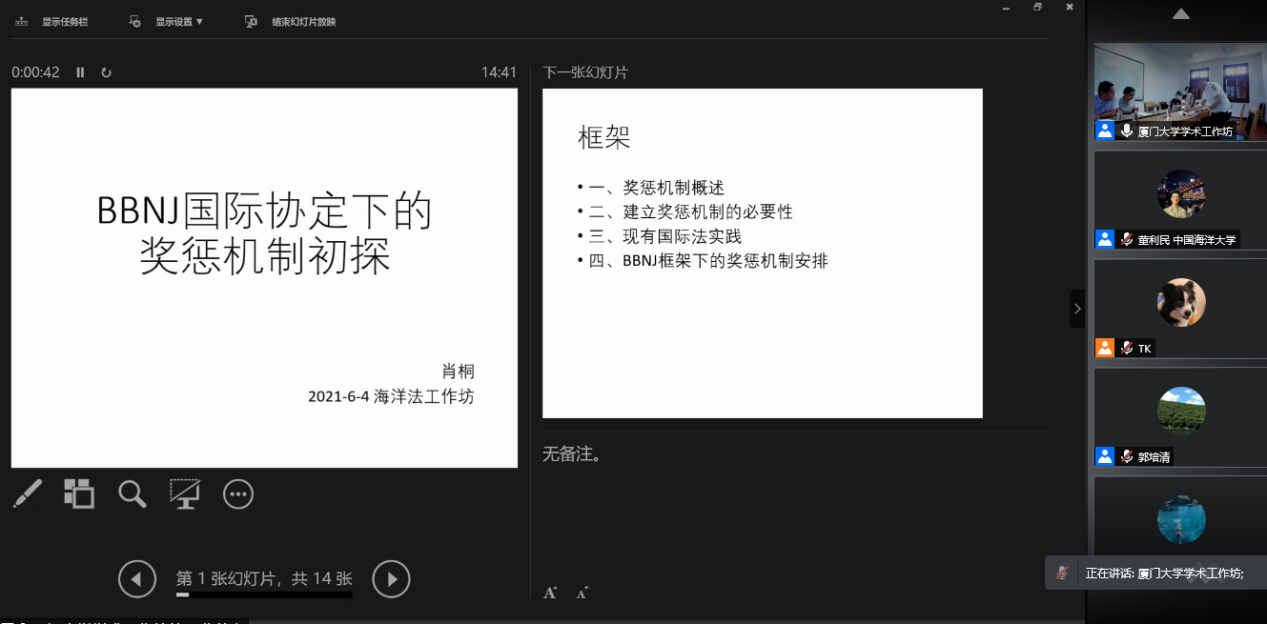1267x624 pixels.
Task: Open the see all slides grid view
Action: (x=79, y=493)
